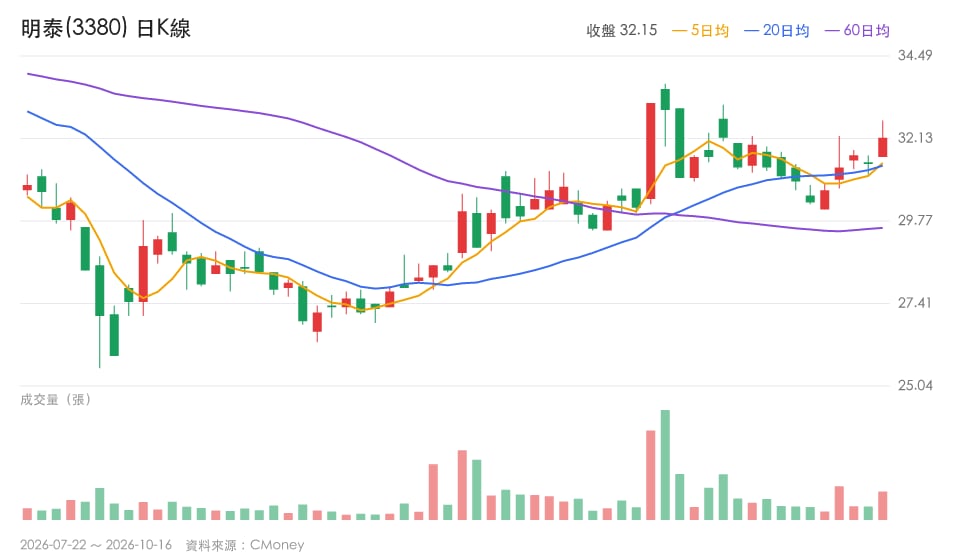Click the 5日均 legend entry
Image resolution: width=960 pixels, height=560 pixels.
point(700,31)
